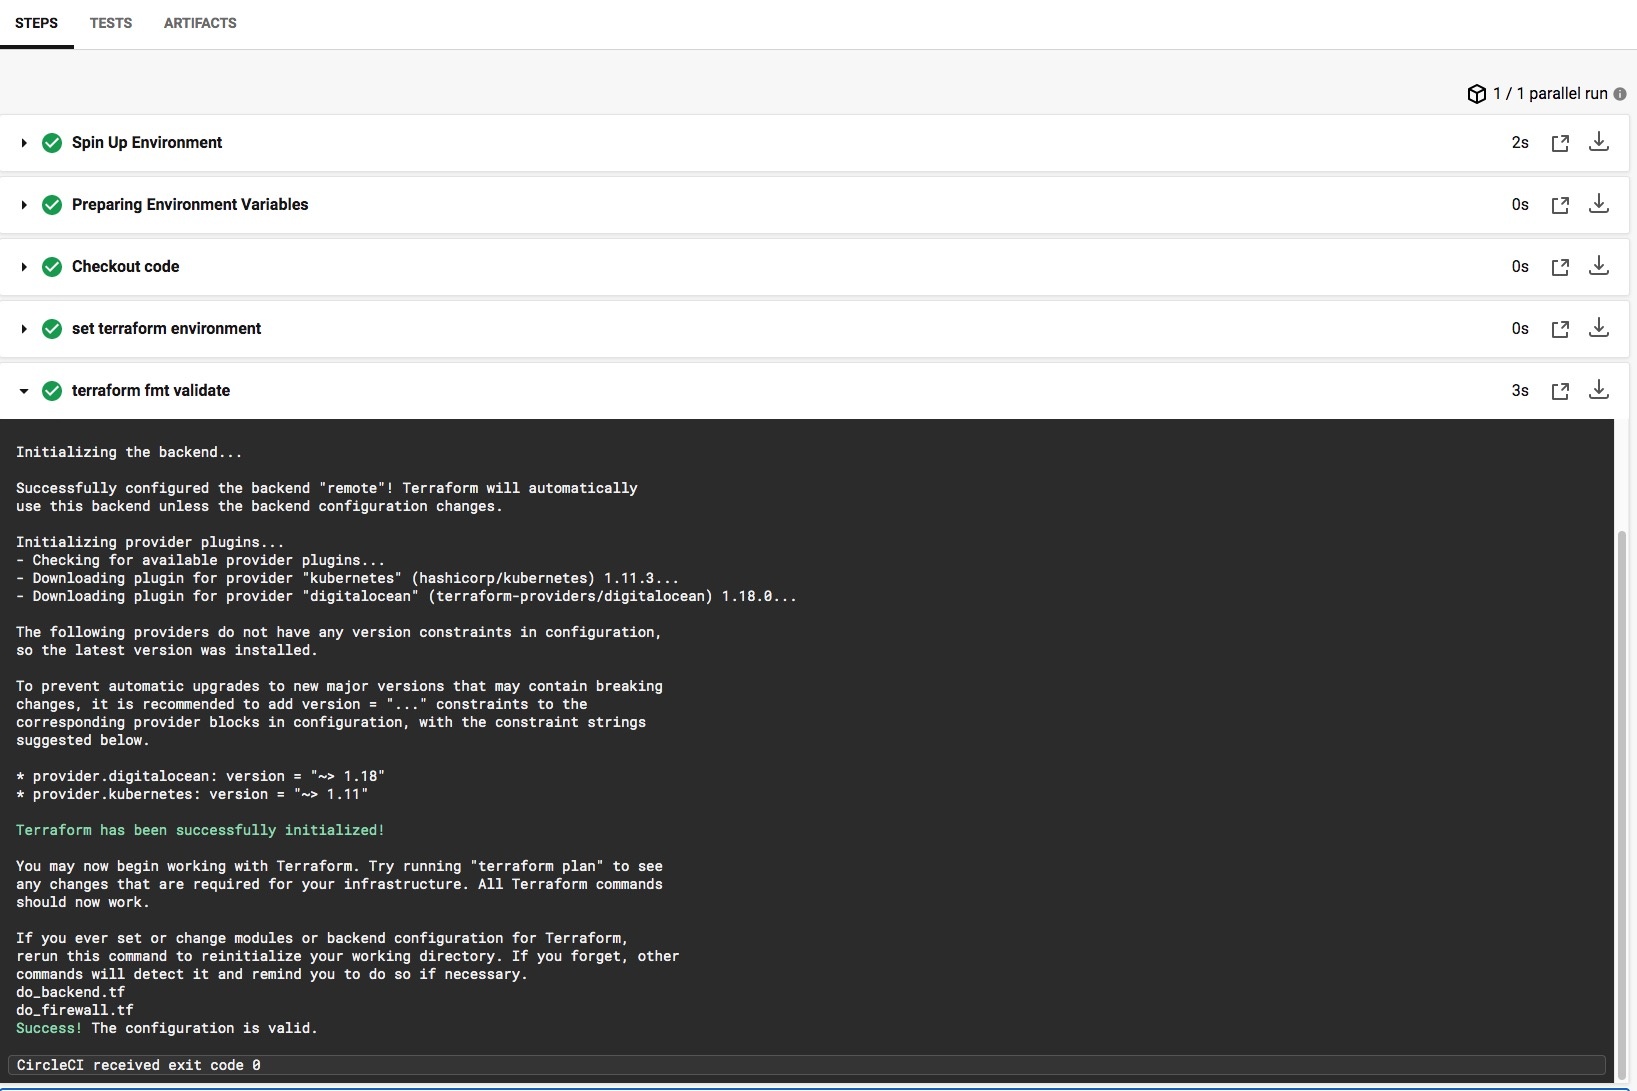Open set terraform environment output externally
The height and width of the screenshot is (1091, 1637).
point(1560,329)
